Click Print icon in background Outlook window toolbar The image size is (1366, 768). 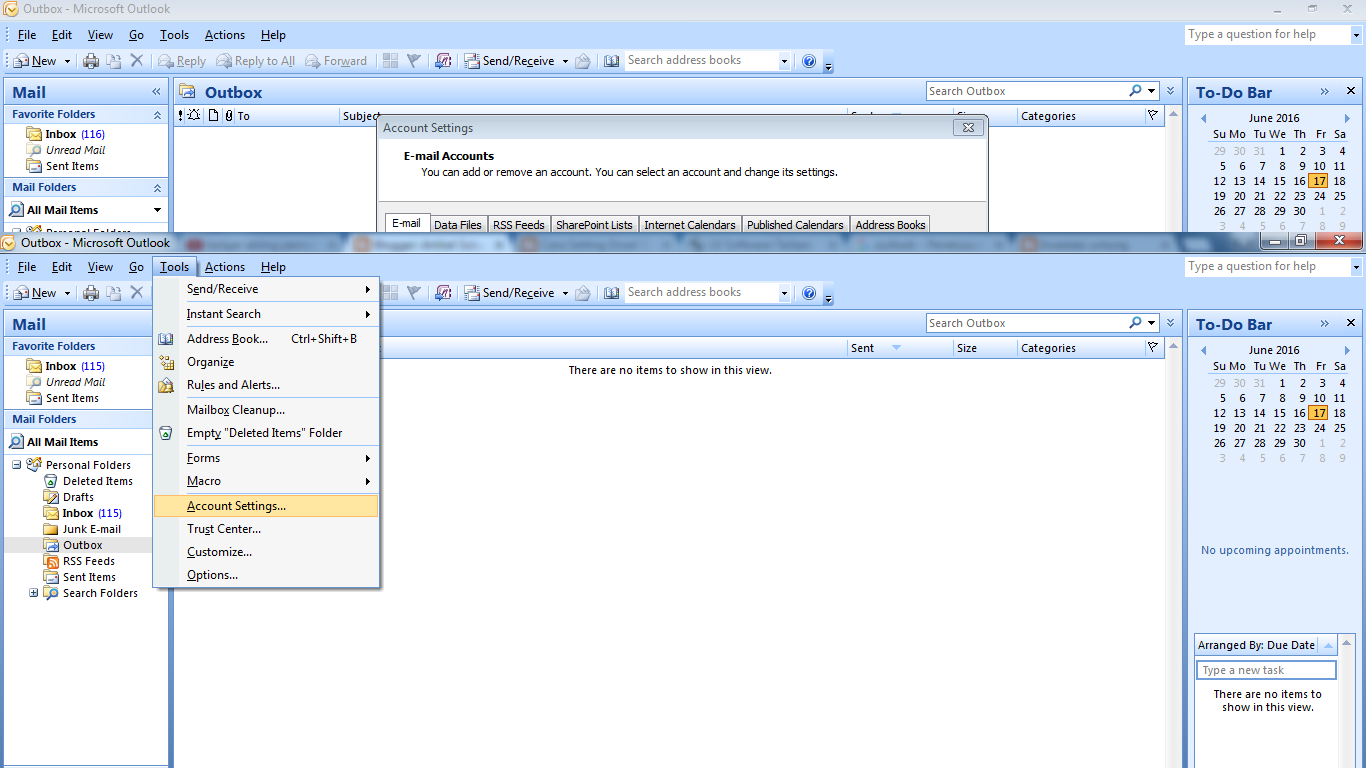91,61
